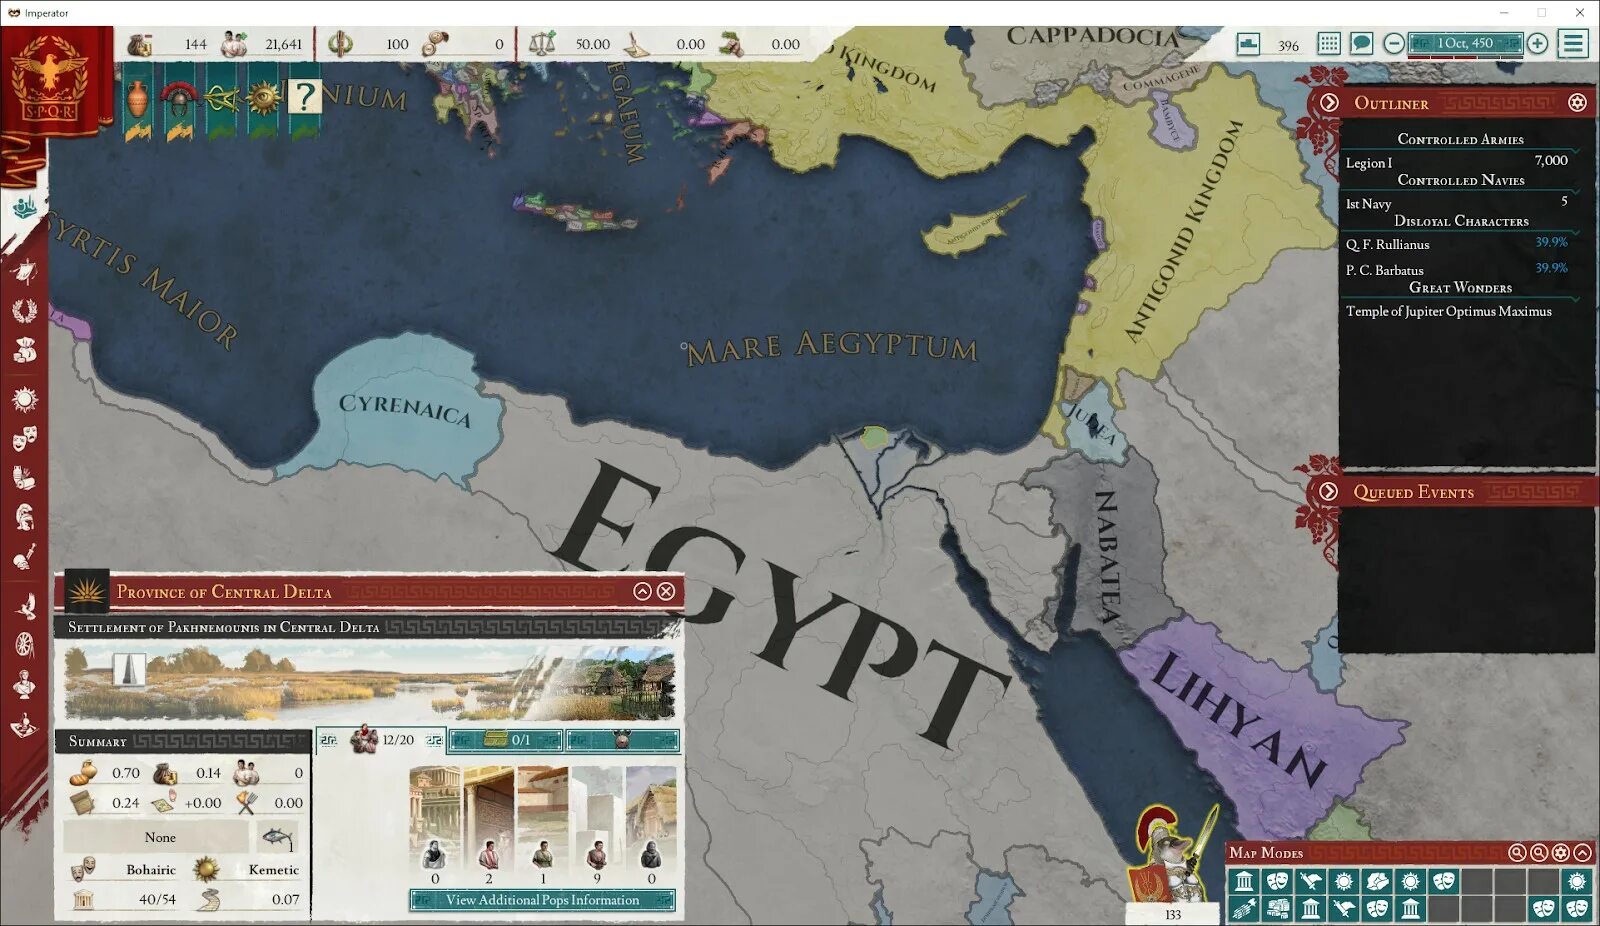Increase game speed with plus button
Viewport: 1600px width, 926px height.
(x=1537, y=44)
